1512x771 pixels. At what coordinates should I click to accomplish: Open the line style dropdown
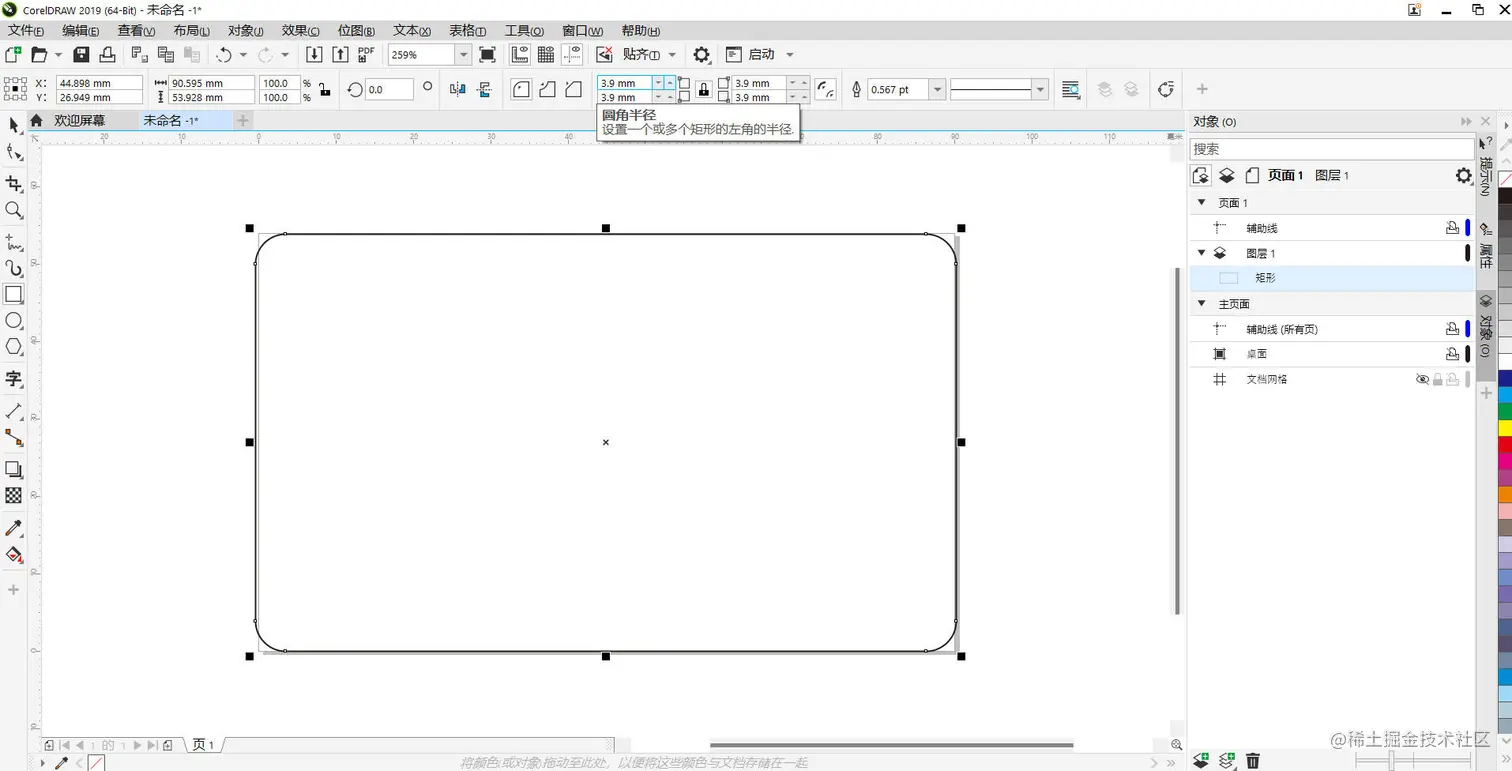pos(1040,90)
